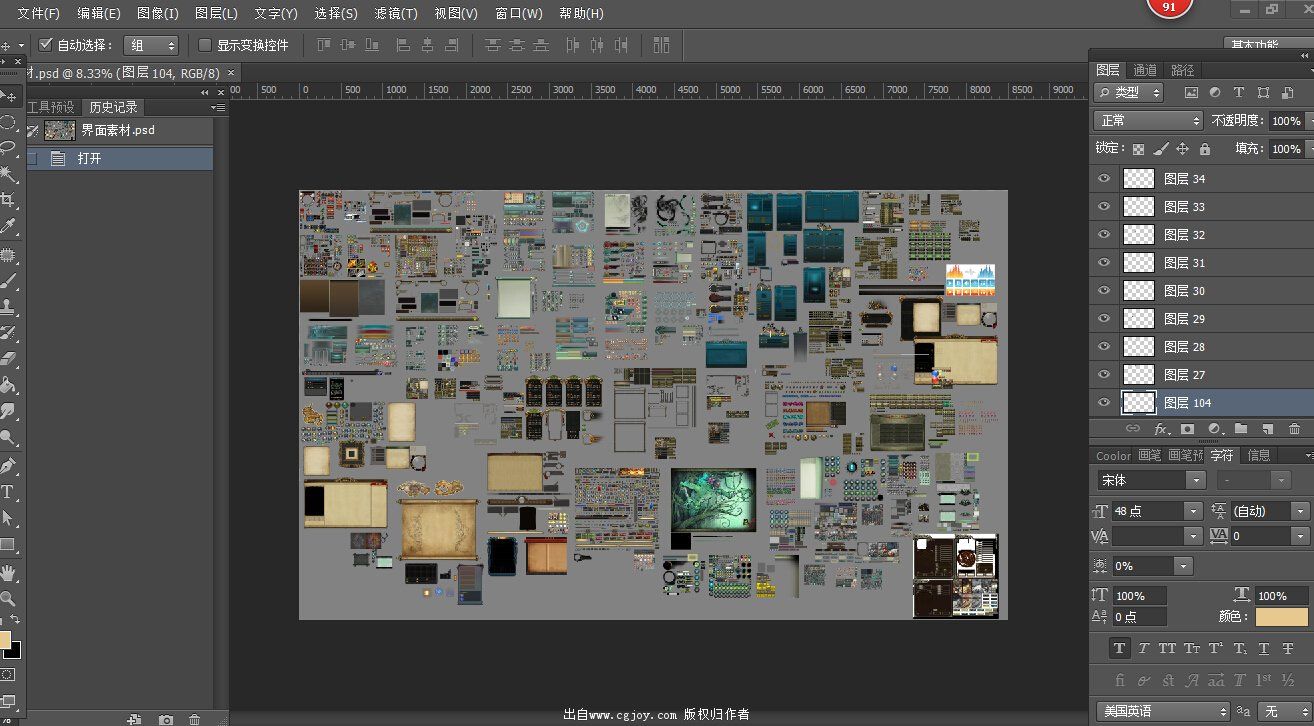
Task: Open the 窗口(W) menu
Action: tap(518, 13)
